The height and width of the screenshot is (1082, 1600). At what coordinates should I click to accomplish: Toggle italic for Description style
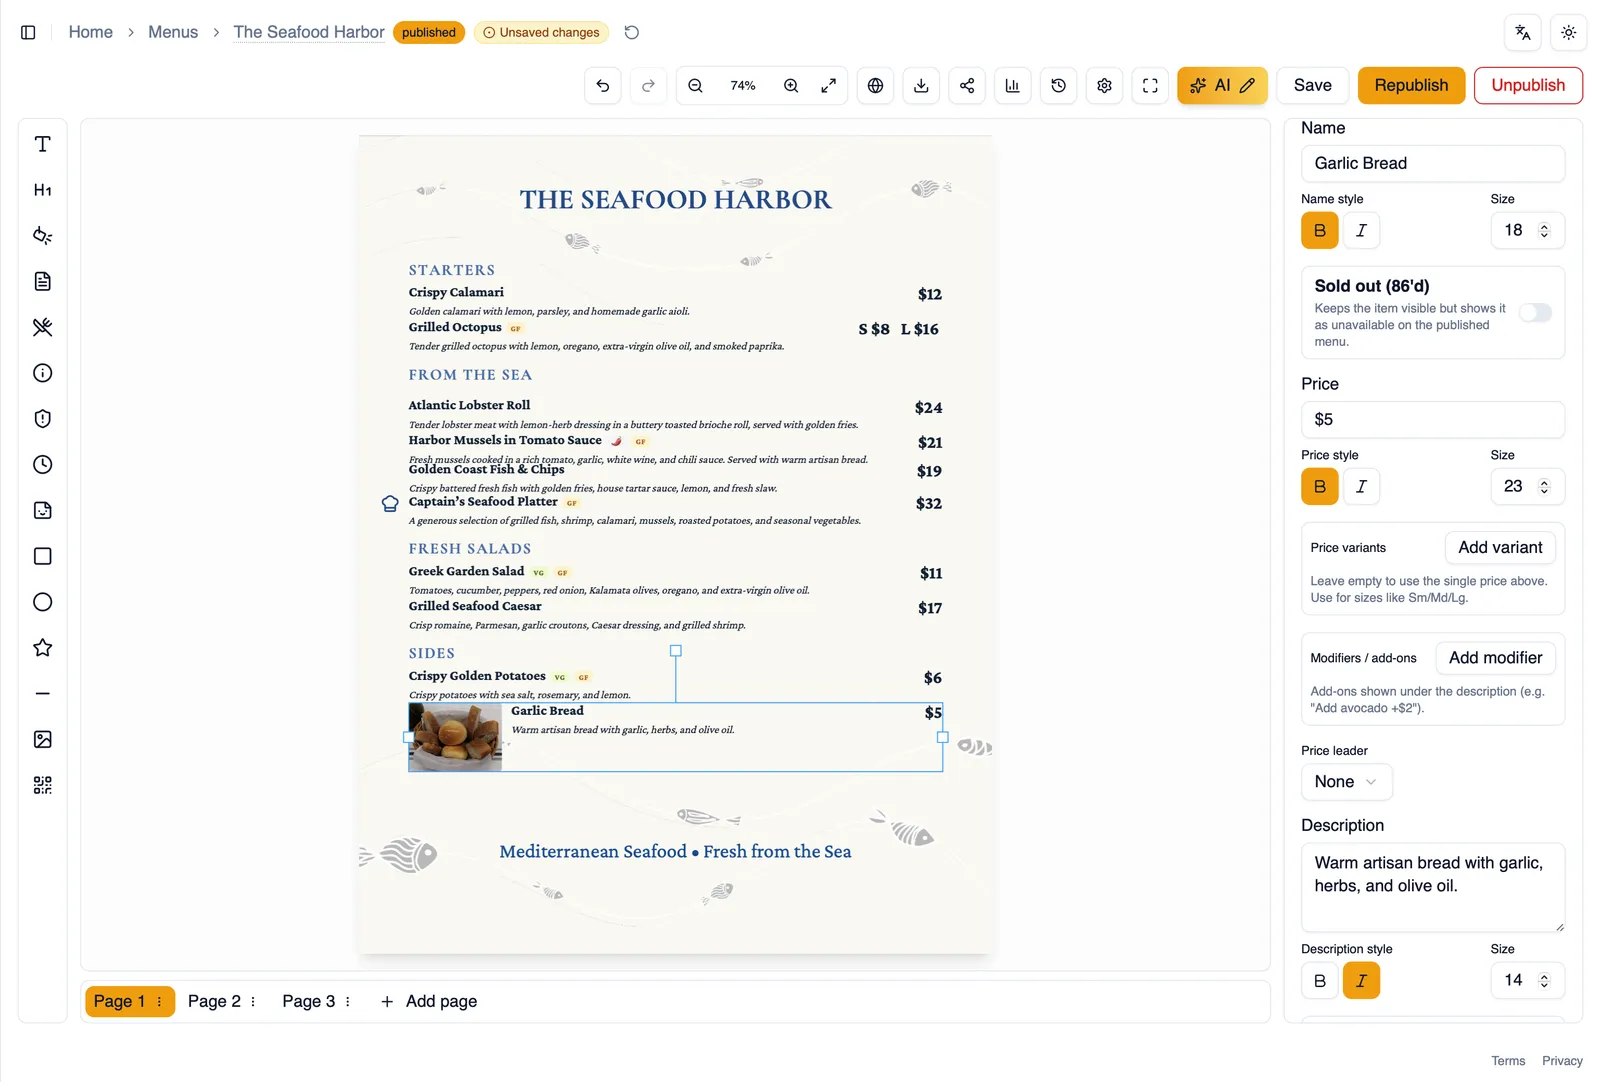[x=1361, y=981]
